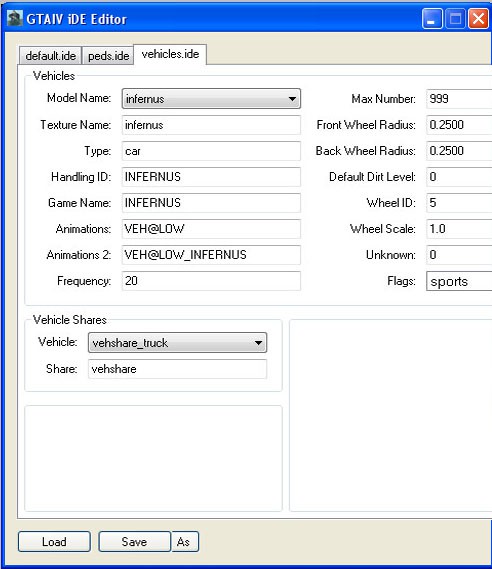Click the Share field containing vehshare
The width and height of the screenshot is (492, 569).
(x=177, y=369)
